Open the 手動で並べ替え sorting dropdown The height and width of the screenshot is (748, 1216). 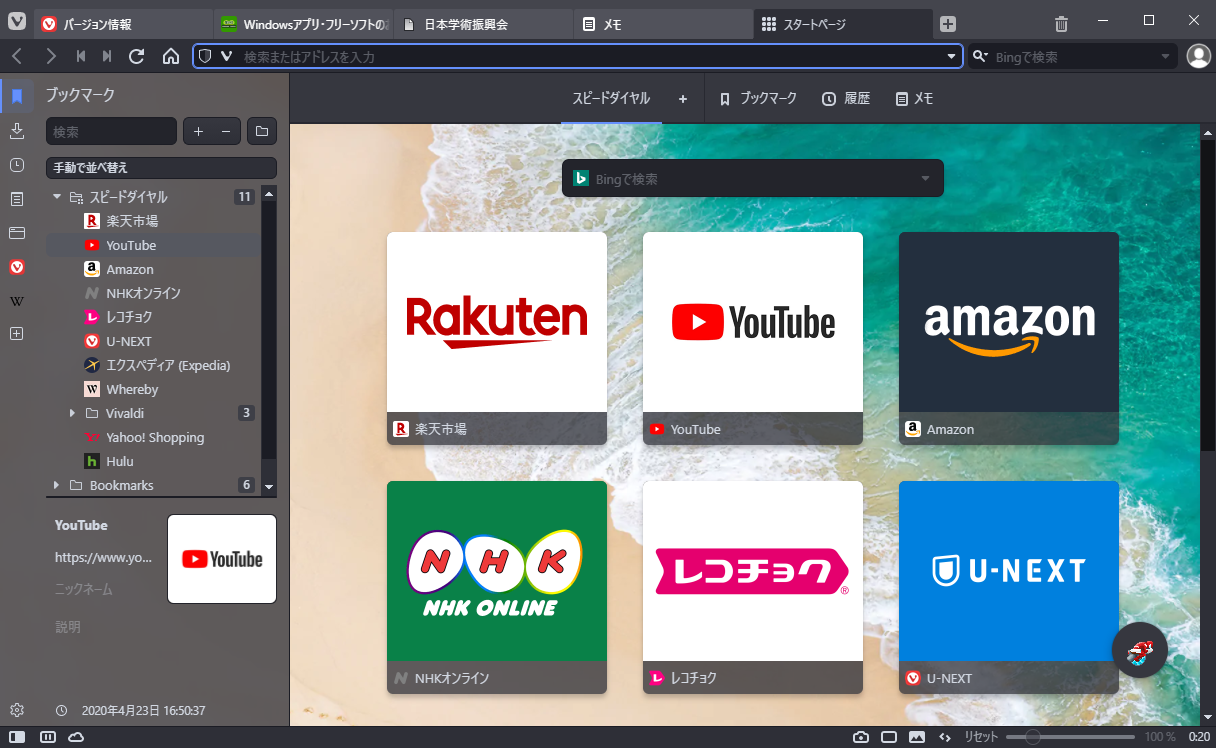point(162,168)
